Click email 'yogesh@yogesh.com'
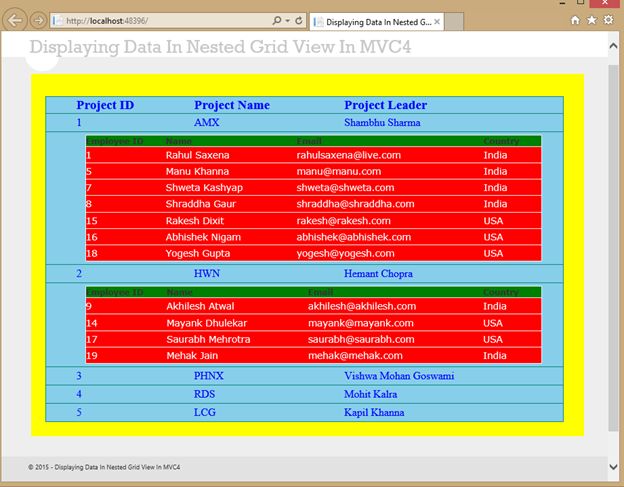The width and height of the screenshot is (624, 487). point(345,253)
